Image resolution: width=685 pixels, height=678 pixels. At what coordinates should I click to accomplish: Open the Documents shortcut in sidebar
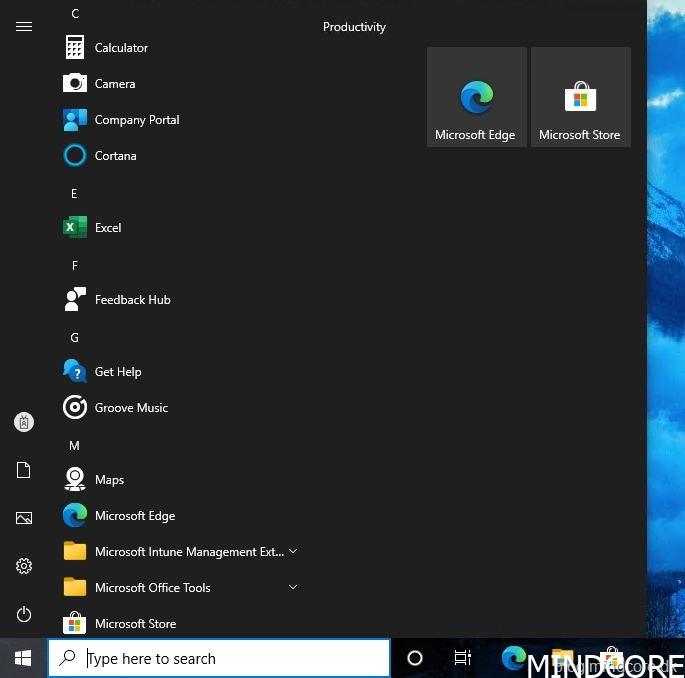(x=24, y=470)
